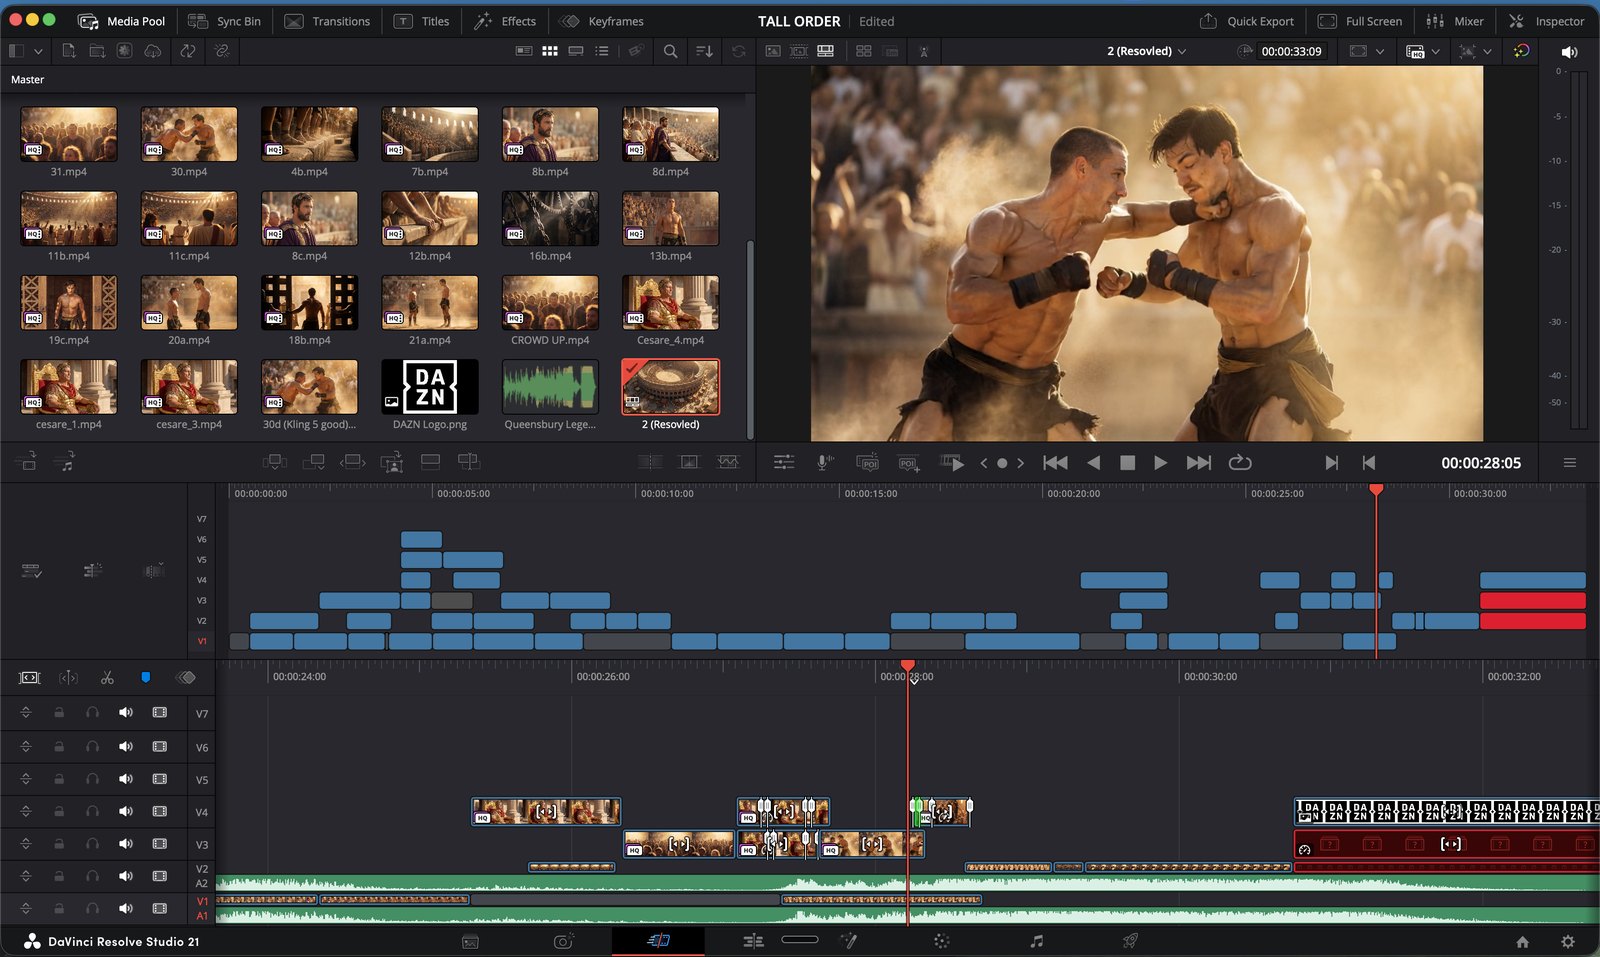
Task: Click the upper timeline ruler at 00:00:15:00
Action: click(x=870, y=494)
